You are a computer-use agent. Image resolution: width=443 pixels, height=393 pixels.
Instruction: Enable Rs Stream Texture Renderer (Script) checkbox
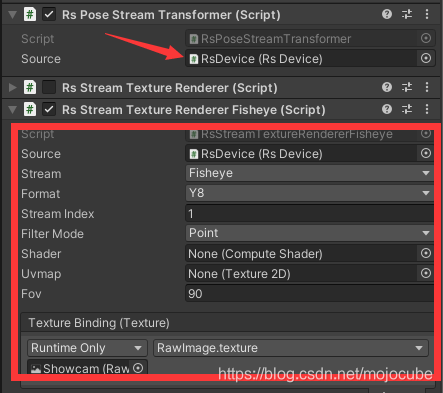click(x=49, y=88)
